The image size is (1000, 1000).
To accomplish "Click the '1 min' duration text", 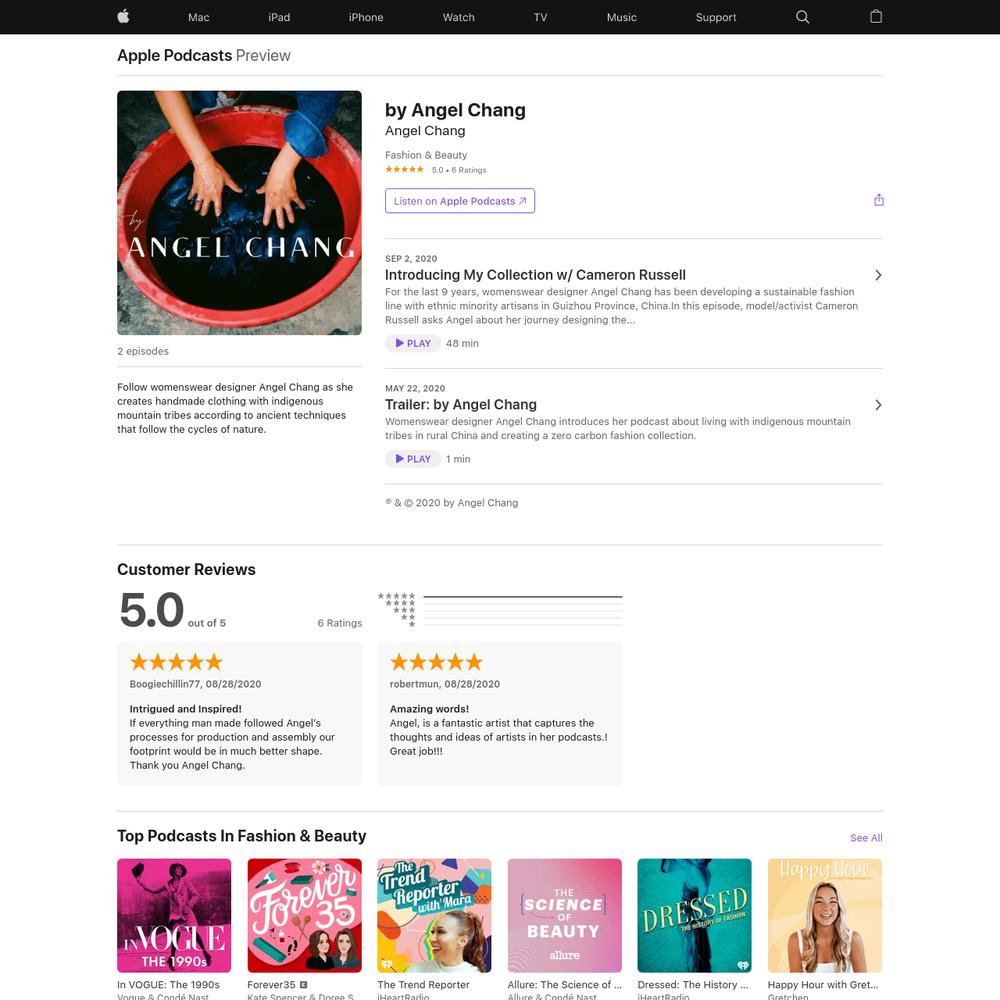I will [x=458, y=459].
